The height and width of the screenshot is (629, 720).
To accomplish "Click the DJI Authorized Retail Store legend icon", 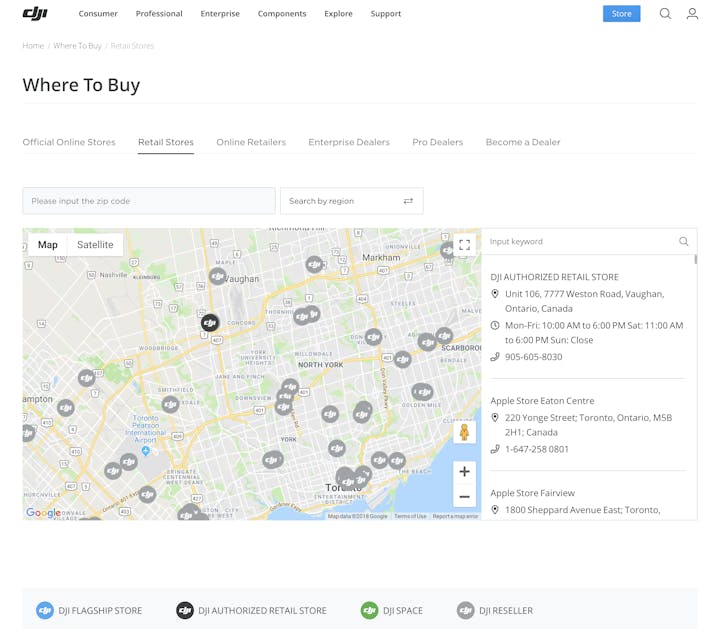I will (x=185, y=611).
